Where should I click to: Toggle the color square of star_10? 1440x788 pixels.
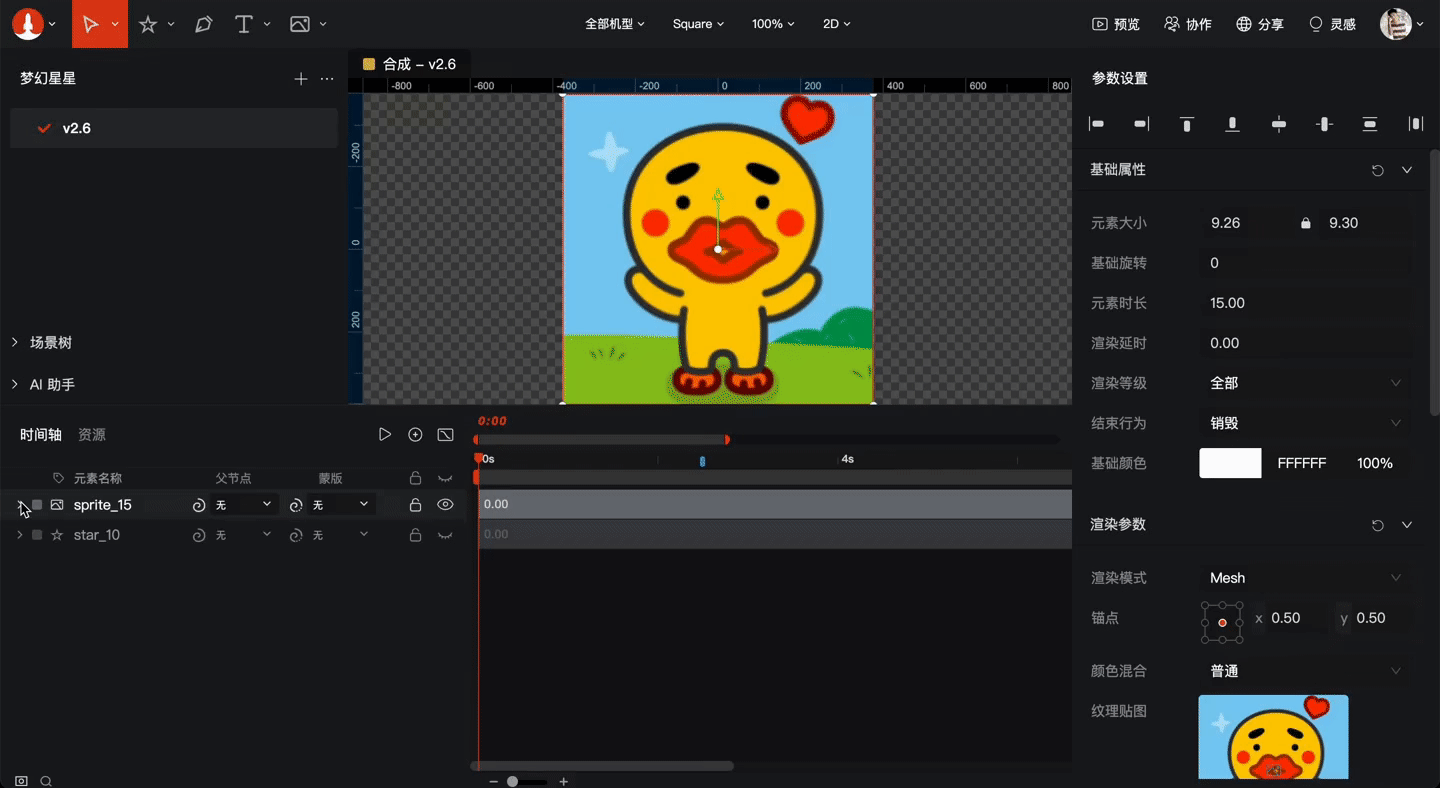(37, 535)
